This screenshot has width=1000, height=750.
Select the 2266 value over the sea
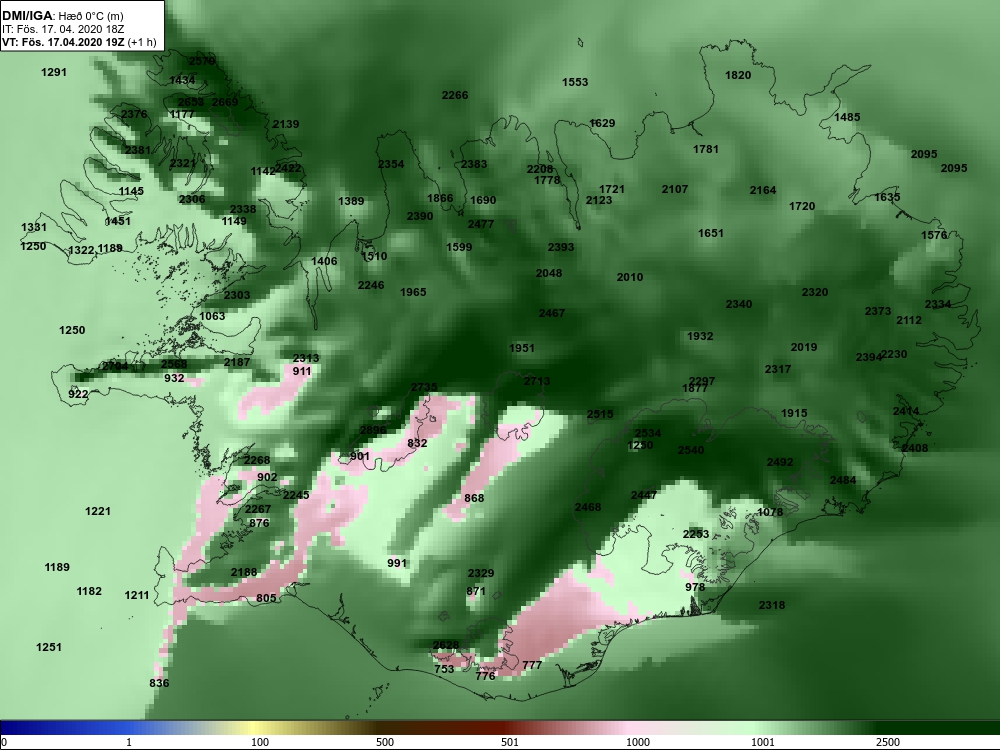click(455, 95)
